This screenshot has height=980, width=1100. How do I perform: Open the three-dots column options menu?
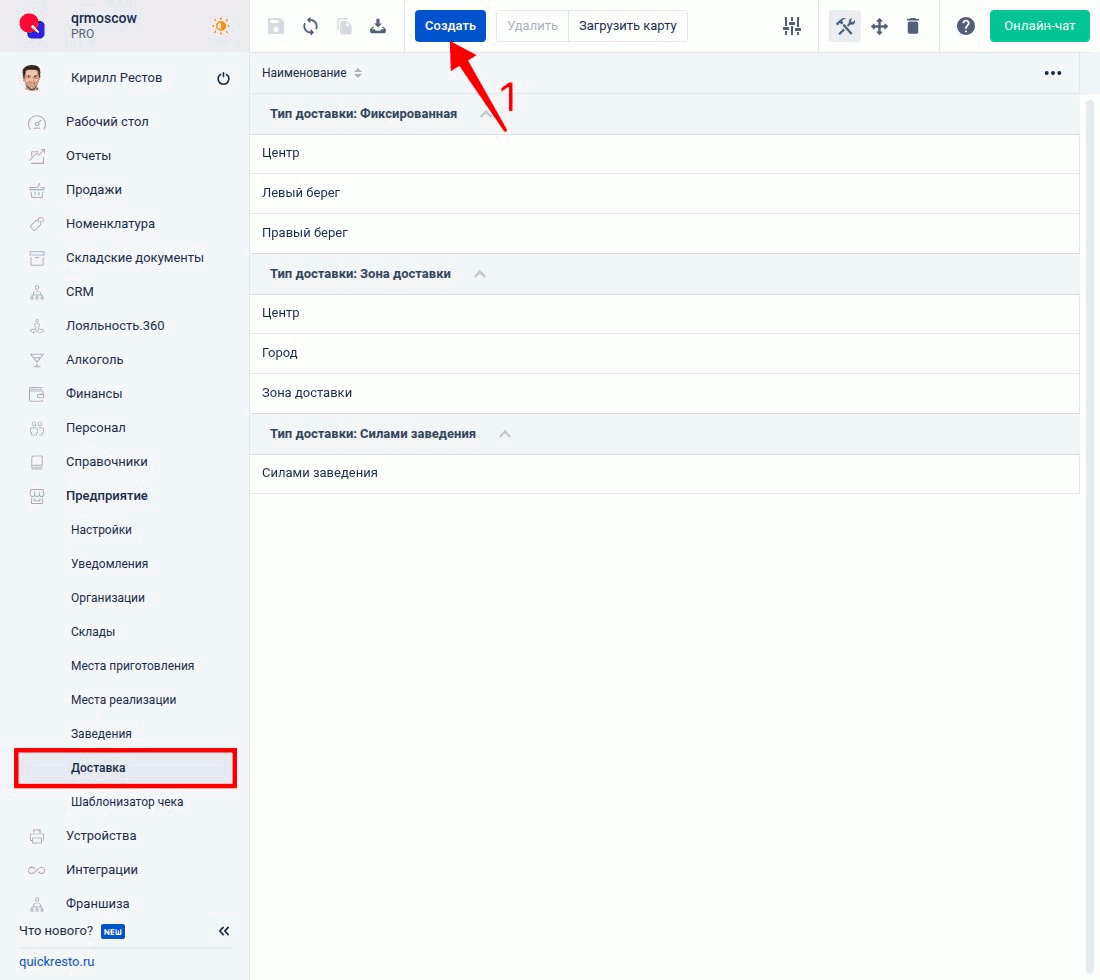[x=1052, y=73]
